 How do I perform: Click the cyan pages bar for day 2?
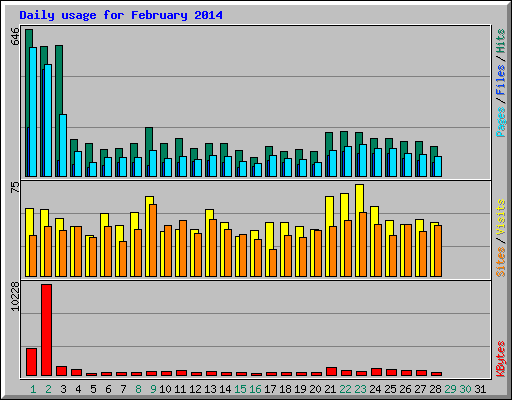[48, 120]
